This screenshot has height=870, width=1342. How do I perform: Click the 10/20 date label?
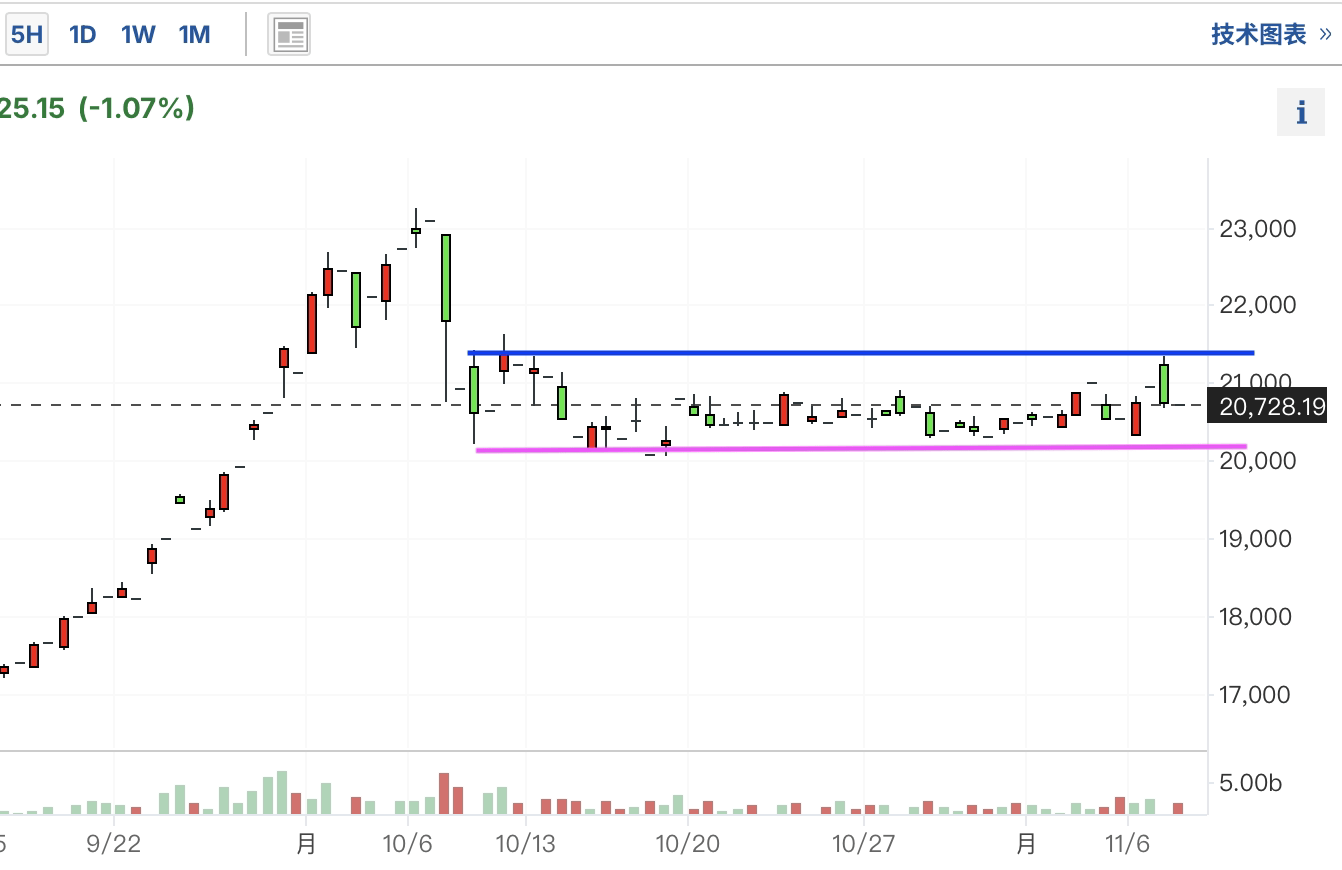point(688,844)
